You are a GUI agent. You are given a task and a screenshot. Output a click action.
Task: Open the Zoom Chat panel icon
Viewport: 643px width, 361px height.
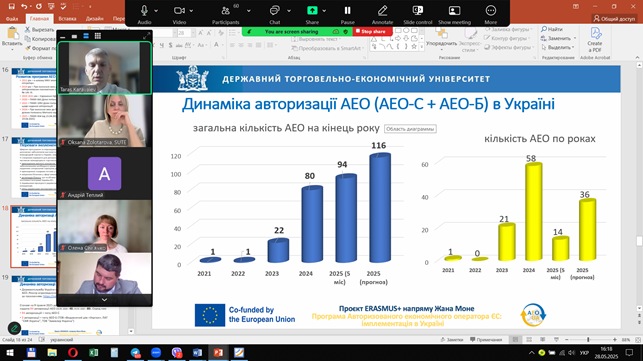(275, 11)
